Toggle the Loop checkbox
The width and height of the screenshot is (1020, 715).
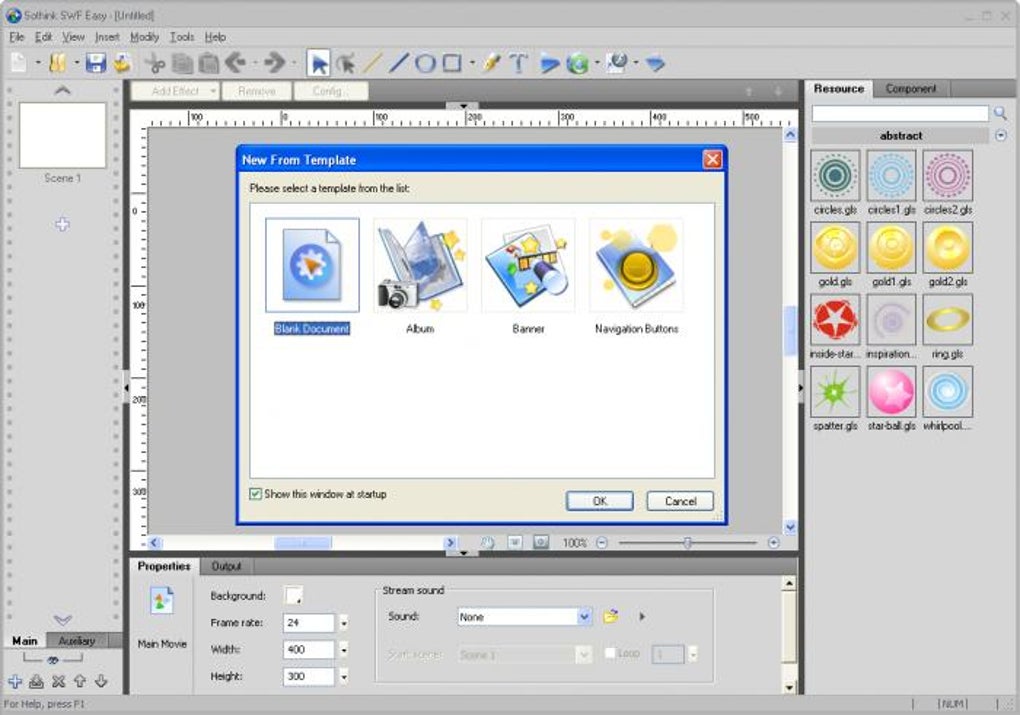(x=610, y=653)
